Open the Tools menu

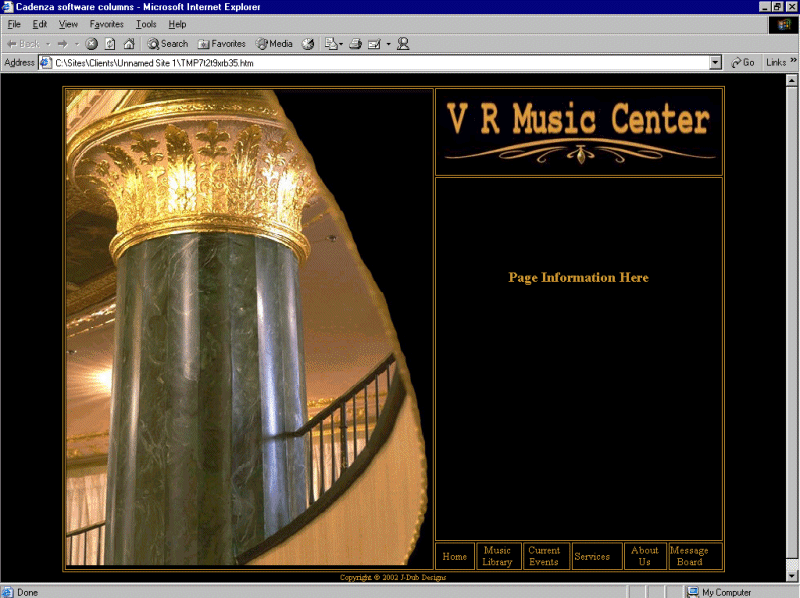pos(146,24)
